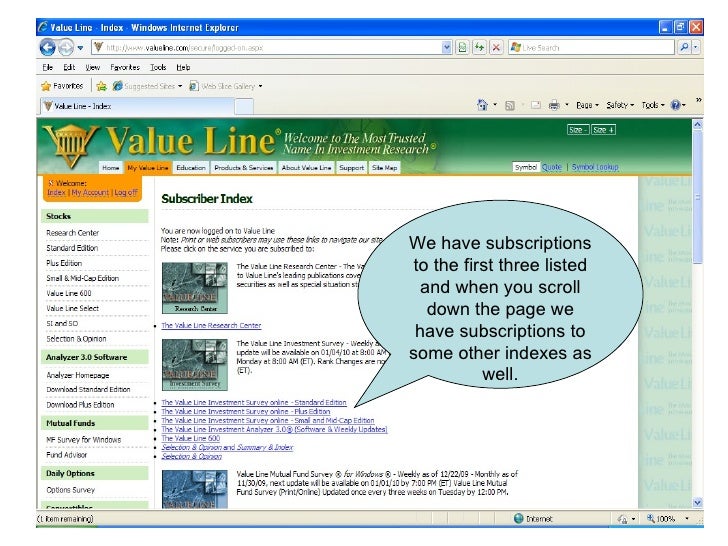728x546 pixels.
Task: Click the Value Line Research Center thumbnail image
Action: point(195,288)
